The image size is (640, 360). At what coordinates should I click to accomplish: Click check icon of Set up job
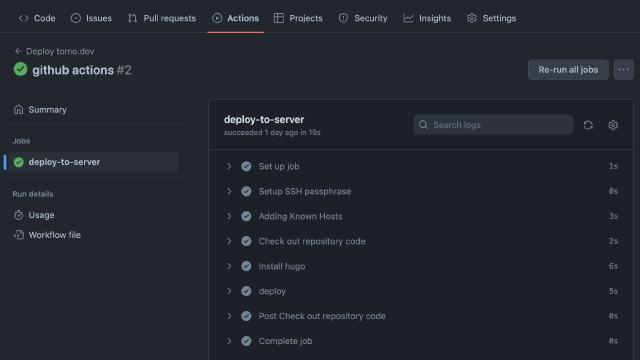pyautogui.click(x=246, y=166)
